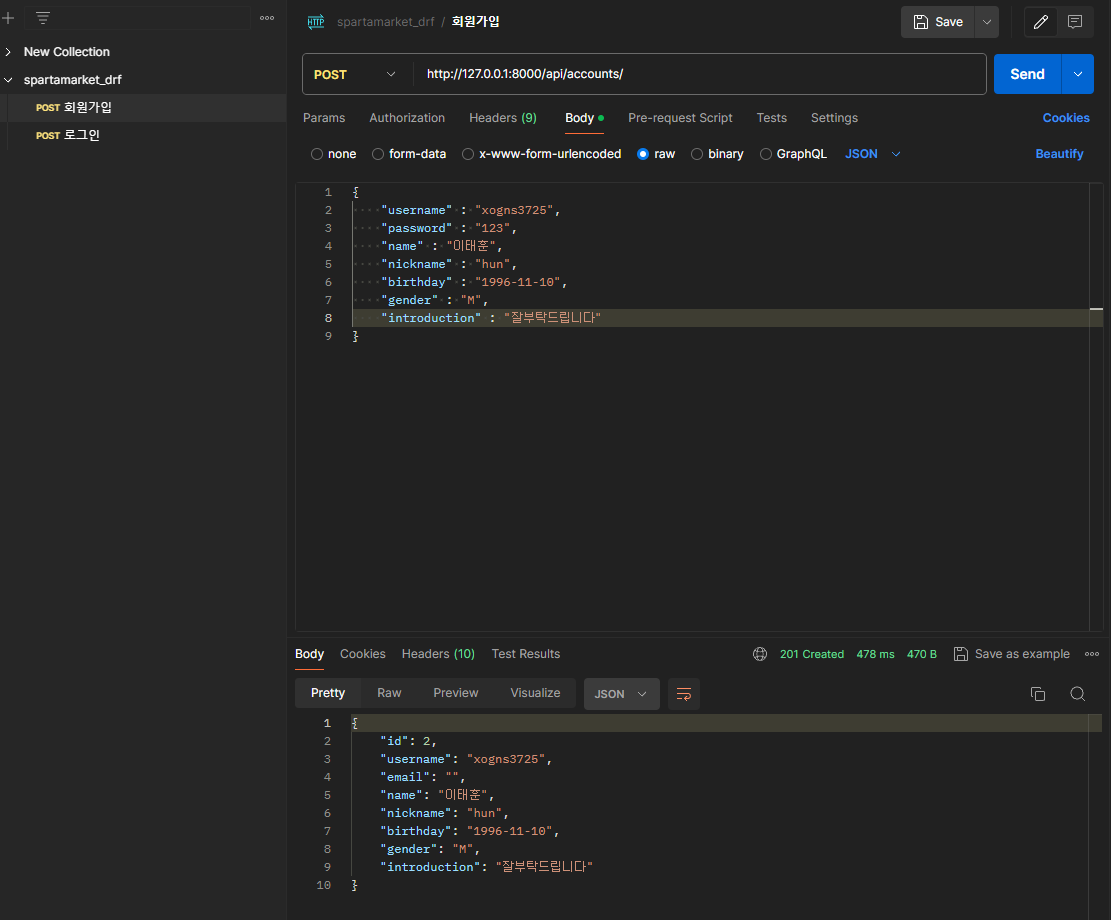Search response with magnifier icon
This screenshot has width=1111, height=920.
1077,694
